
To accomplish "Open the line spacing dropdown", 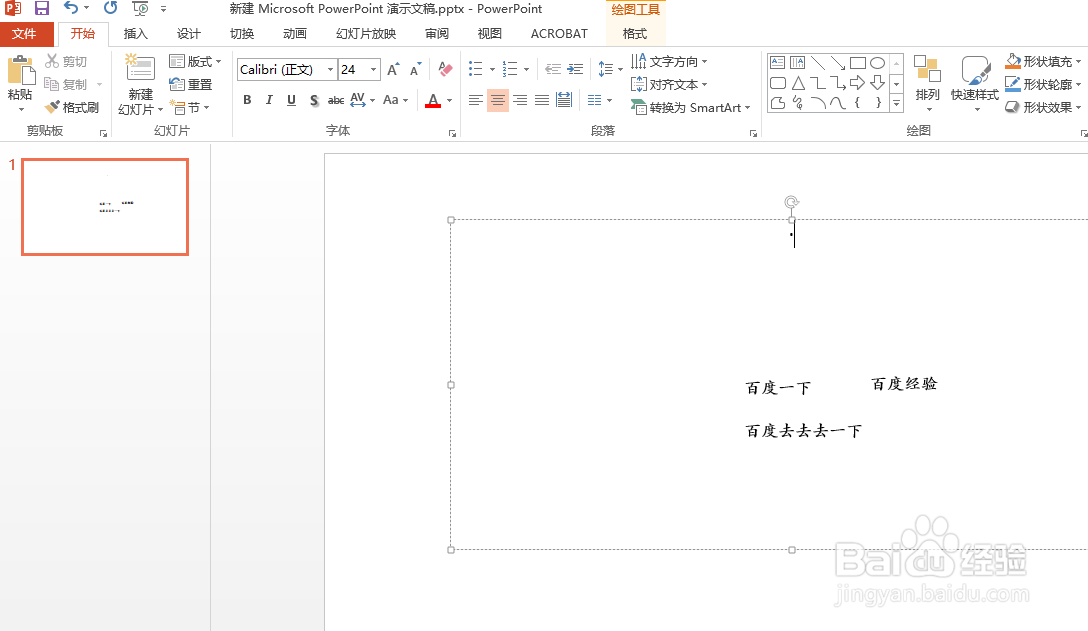I will coord(611,69).
